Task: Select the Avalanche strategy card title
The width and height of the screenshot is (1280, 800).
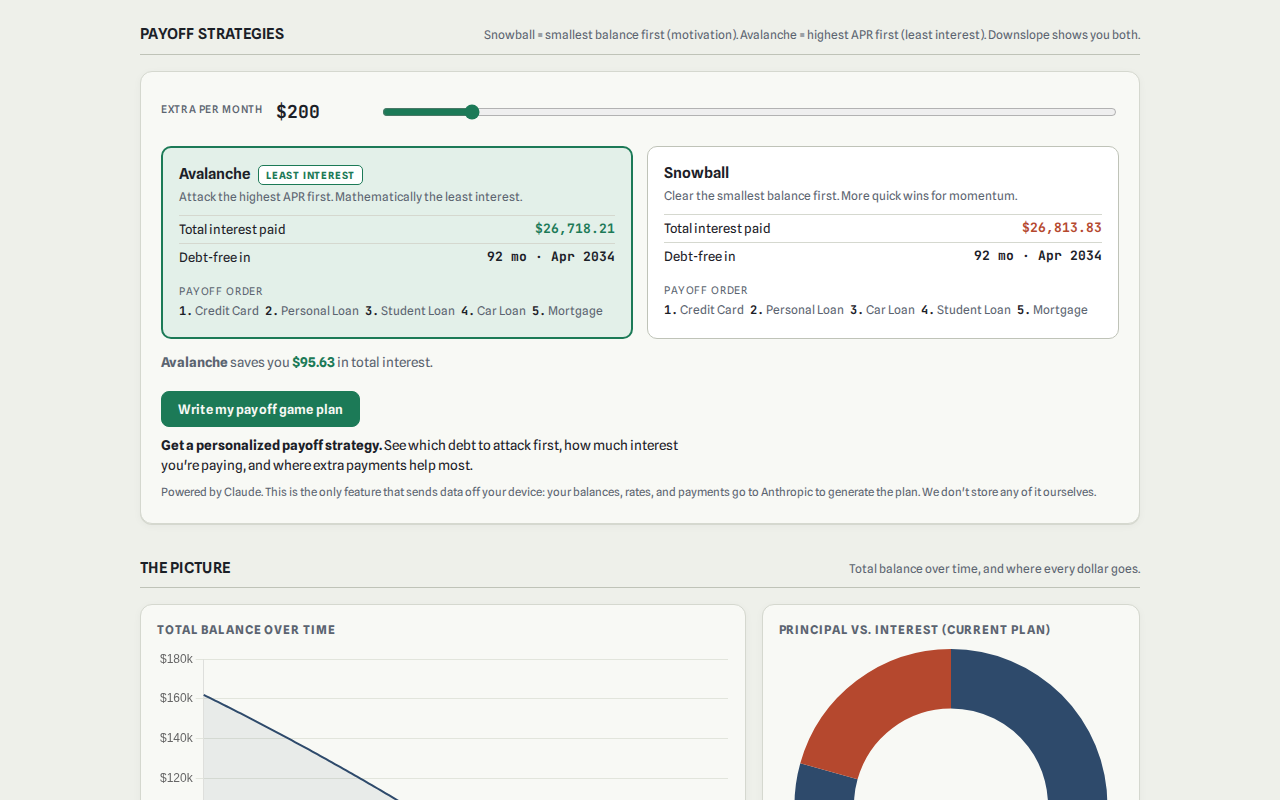Action: (x=214, y=174)
